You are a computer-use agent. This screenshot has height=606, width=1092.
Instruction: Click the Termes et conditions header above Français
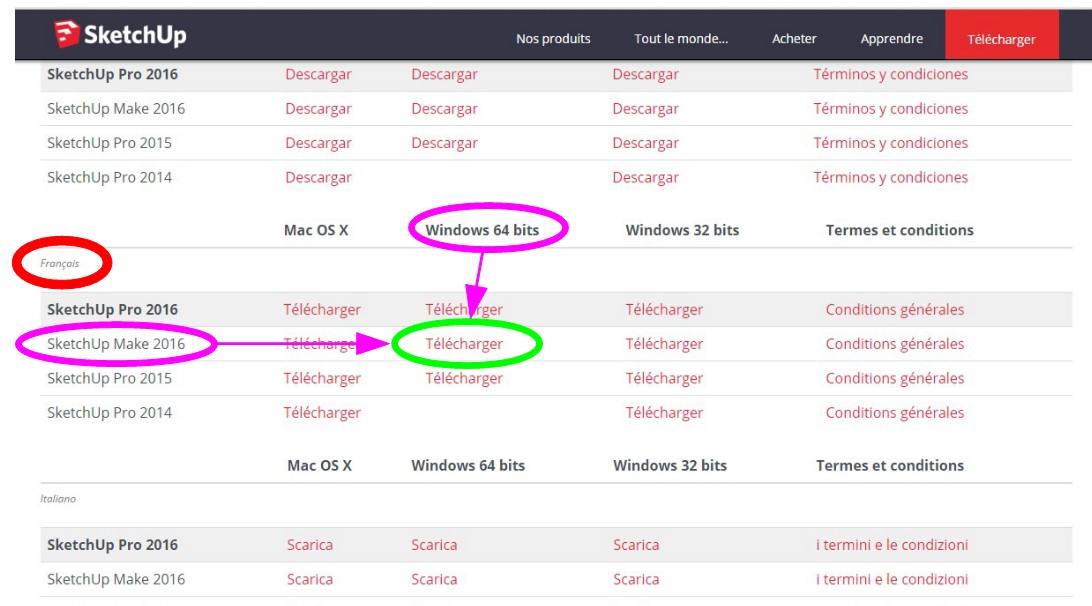(900, 230)
